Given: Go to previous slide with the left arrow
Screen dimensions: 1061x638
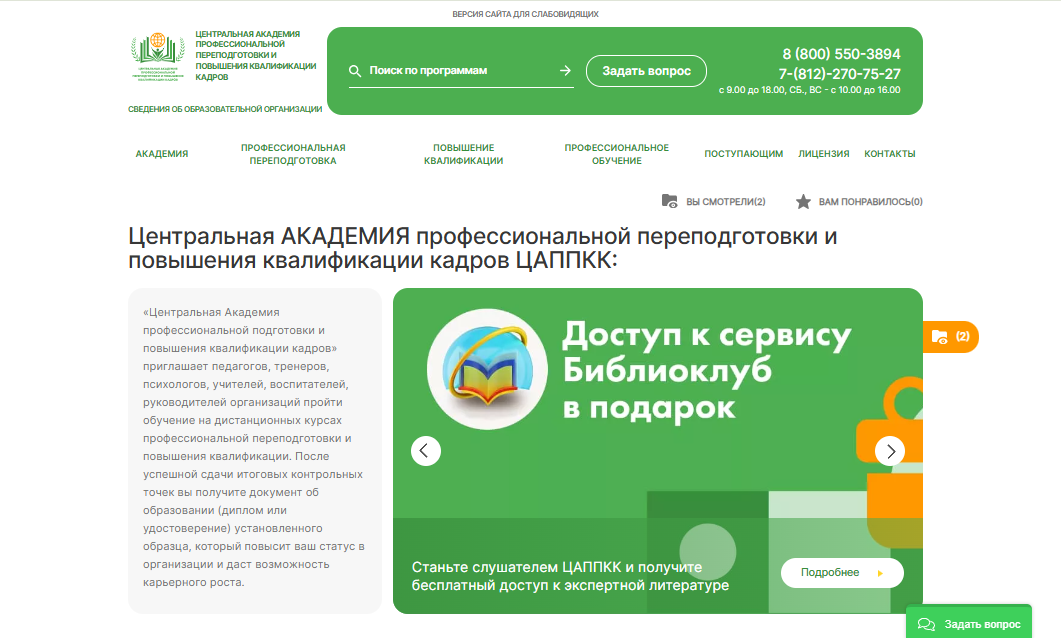Looking at the screenshot, I should coord(426,451).
